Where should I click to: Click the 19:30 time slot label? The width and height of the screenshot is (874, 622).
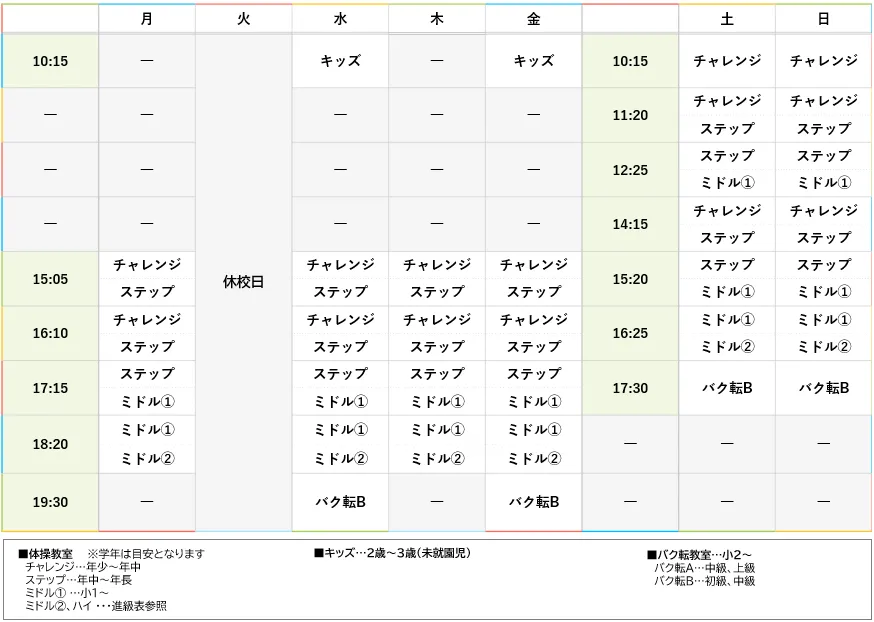(51, 500)
